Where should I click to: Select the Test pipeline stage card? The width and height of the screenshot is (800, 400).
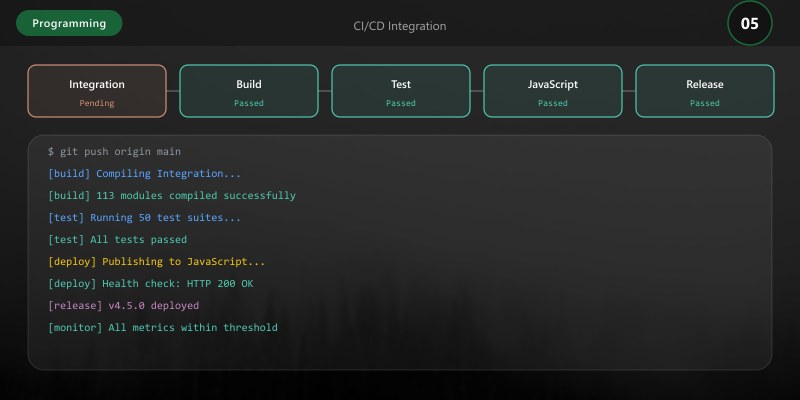pos(401,91)
